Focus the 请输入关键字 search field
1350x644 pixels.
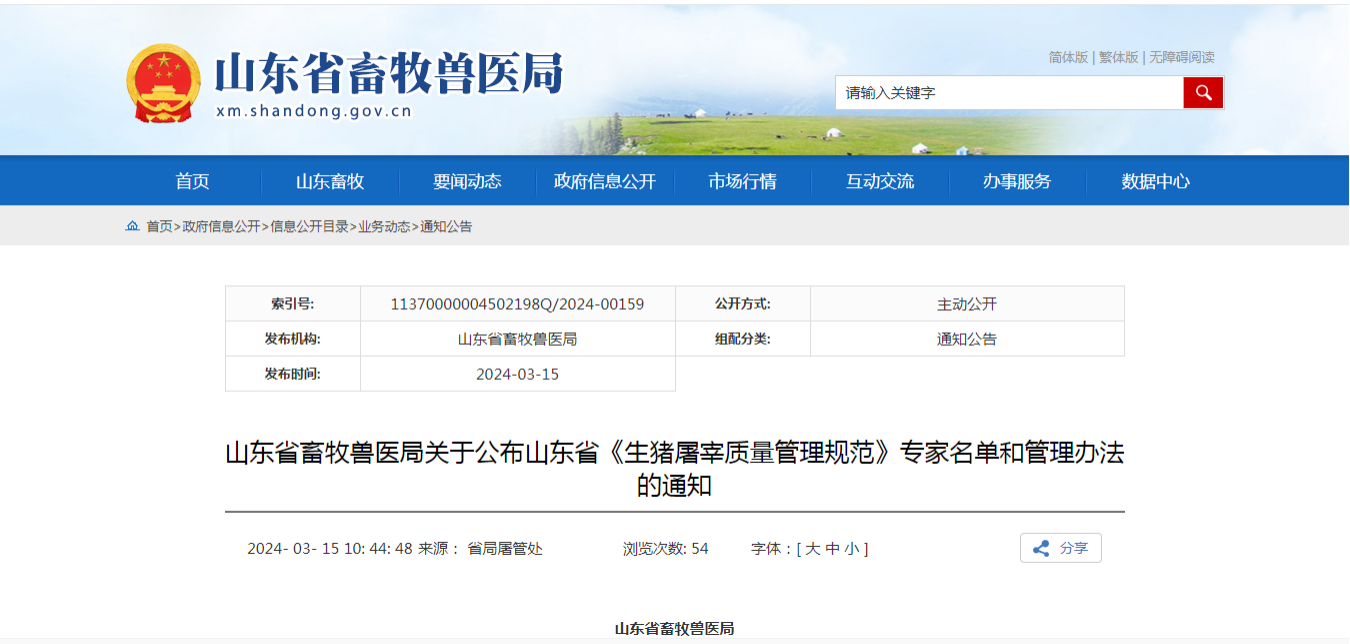click(1009, 93)
